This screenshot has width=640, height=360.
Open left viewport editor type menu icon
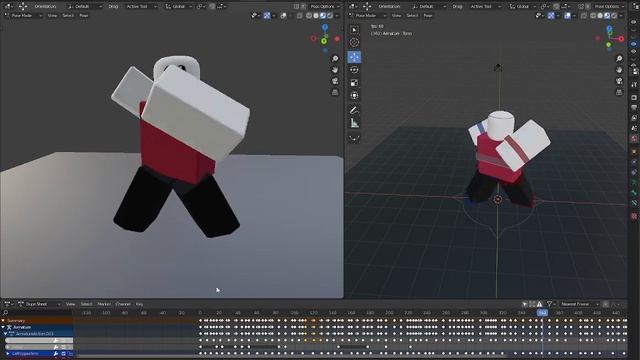pyautogui.click(x=8, y=7)
